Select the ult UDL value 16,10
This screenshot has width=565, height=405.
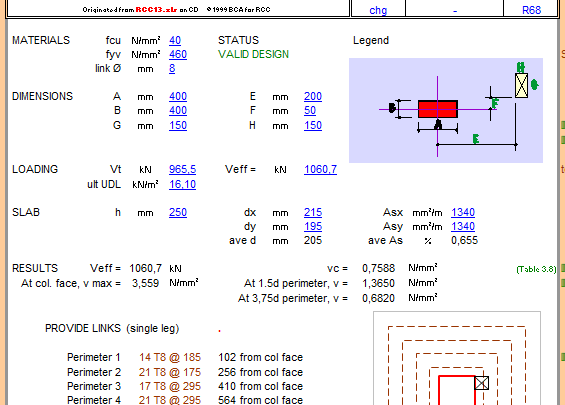[x=182, y=184]
